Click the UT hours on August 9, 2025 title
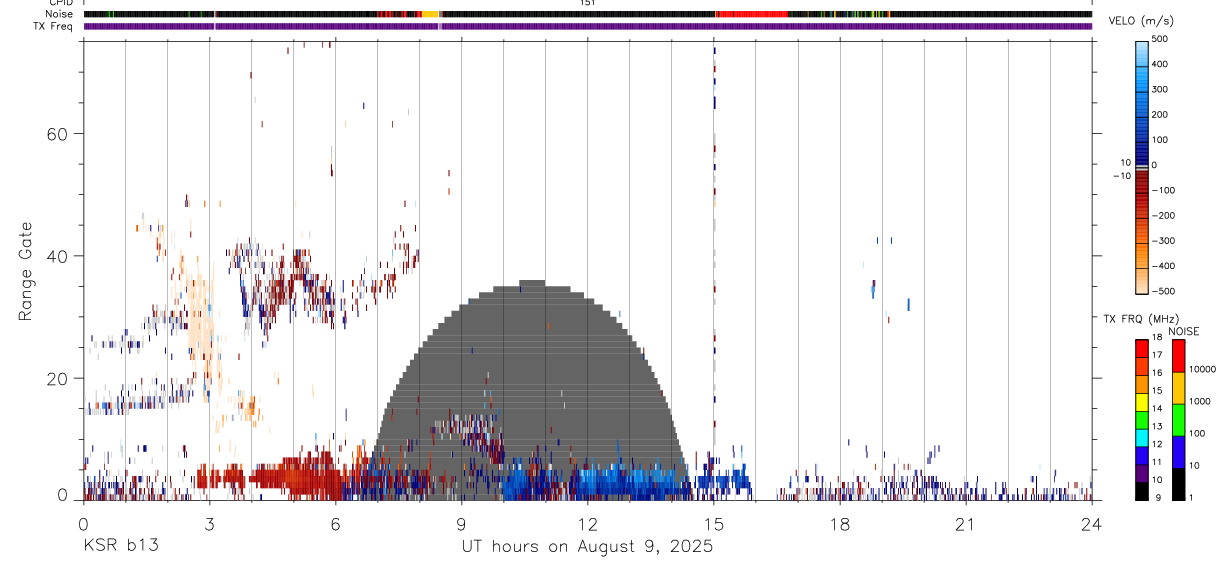The image size is (1228, 567). point(587,546)
